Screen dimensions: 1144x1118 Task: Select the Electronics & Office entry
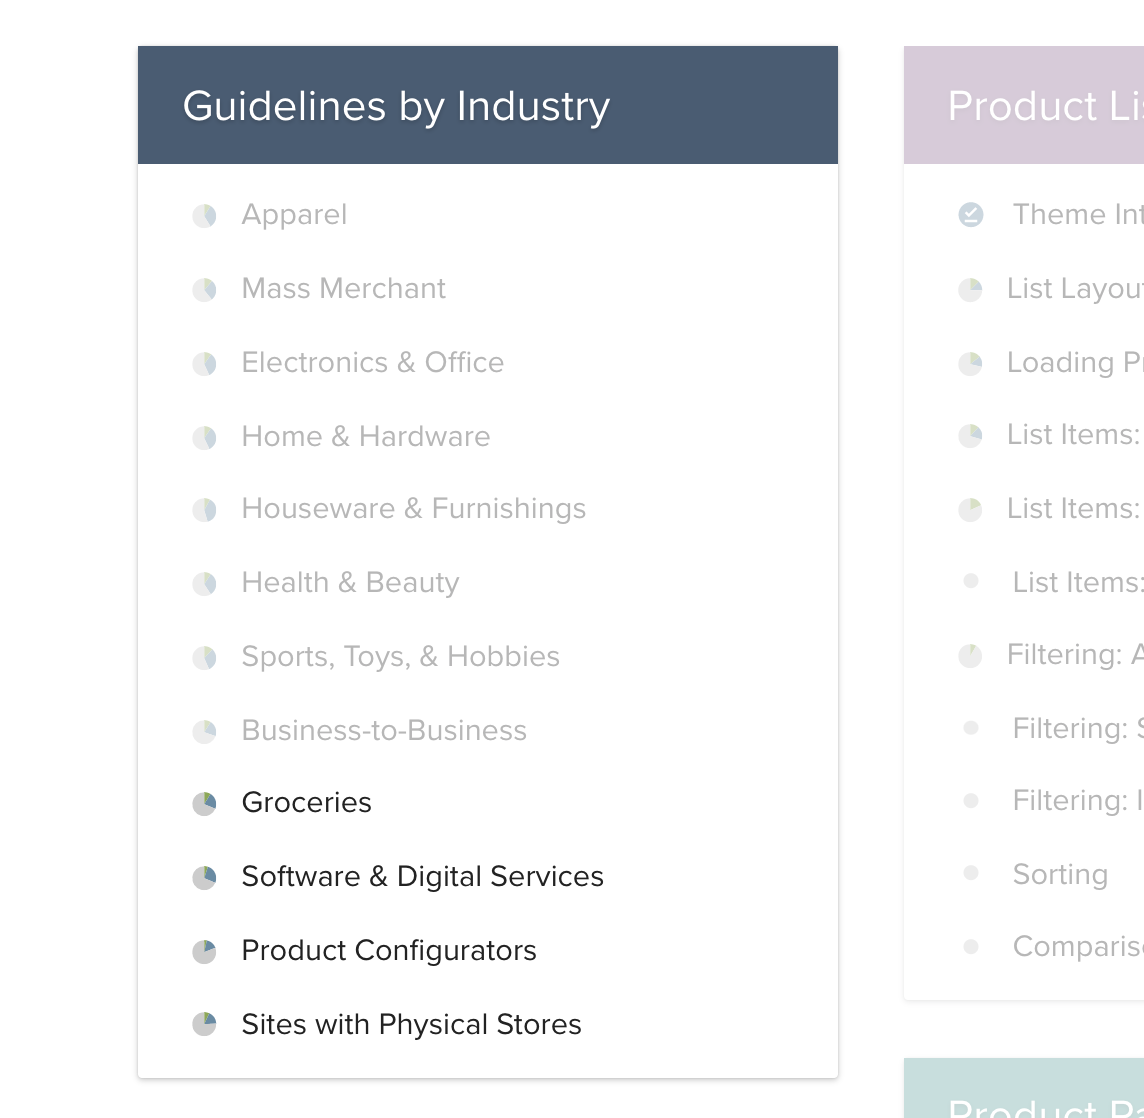(x=372, y=363)
